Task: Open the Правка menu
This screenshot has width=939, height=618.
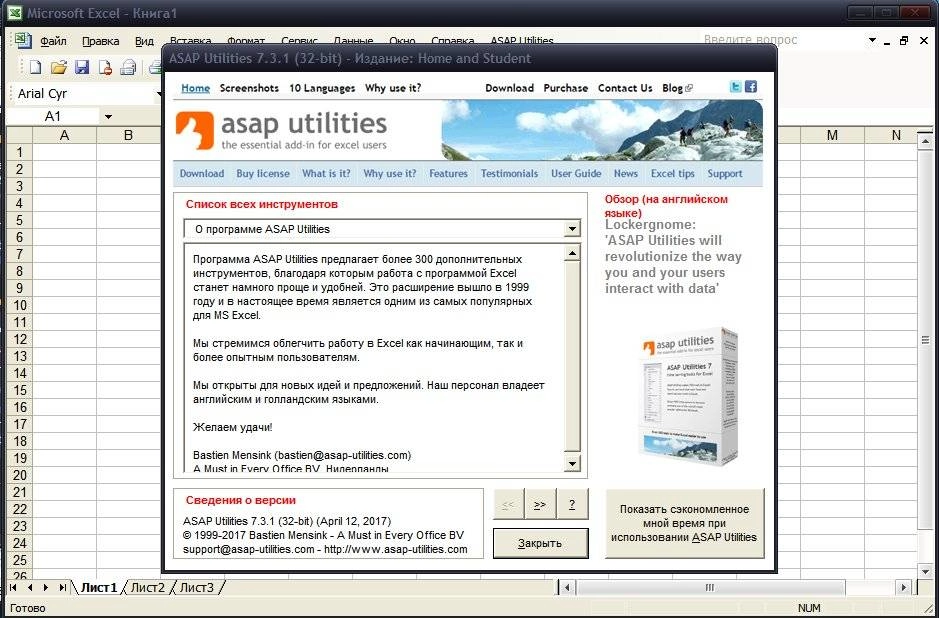Action: [101, 41]
